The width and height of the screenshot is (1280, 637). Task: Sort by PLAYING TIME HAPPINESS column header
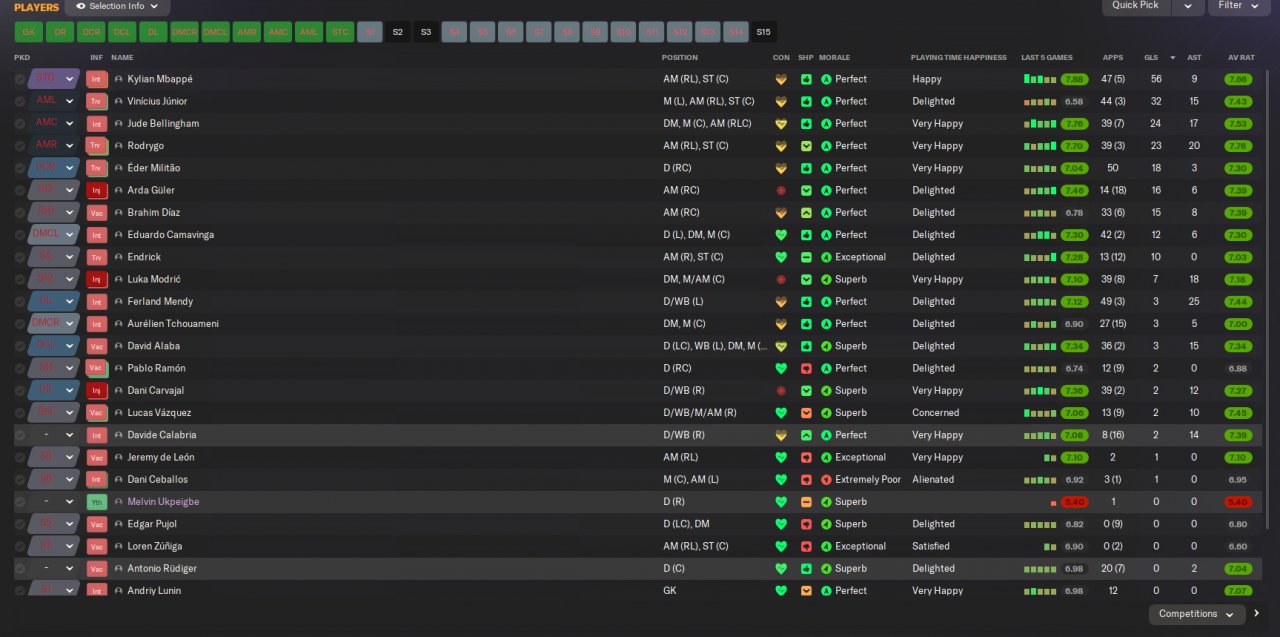coord(958,58)
